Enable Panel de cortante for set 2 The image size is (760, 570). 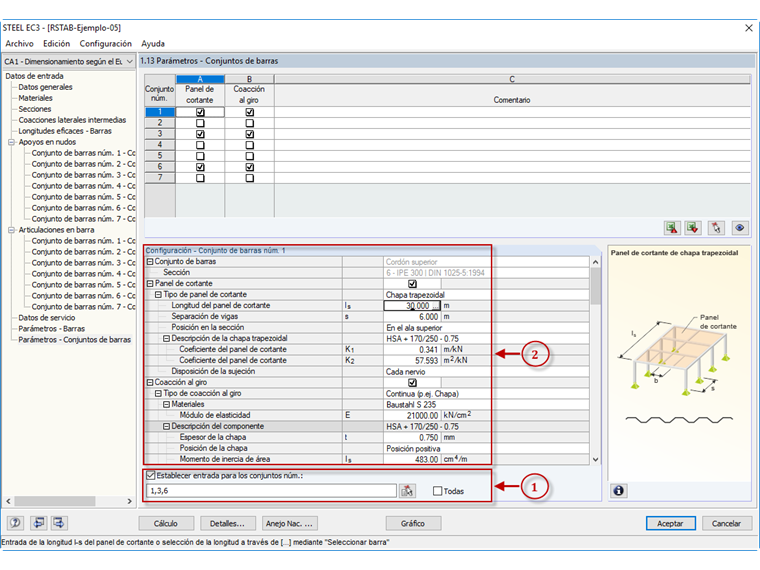pos(200,123)
